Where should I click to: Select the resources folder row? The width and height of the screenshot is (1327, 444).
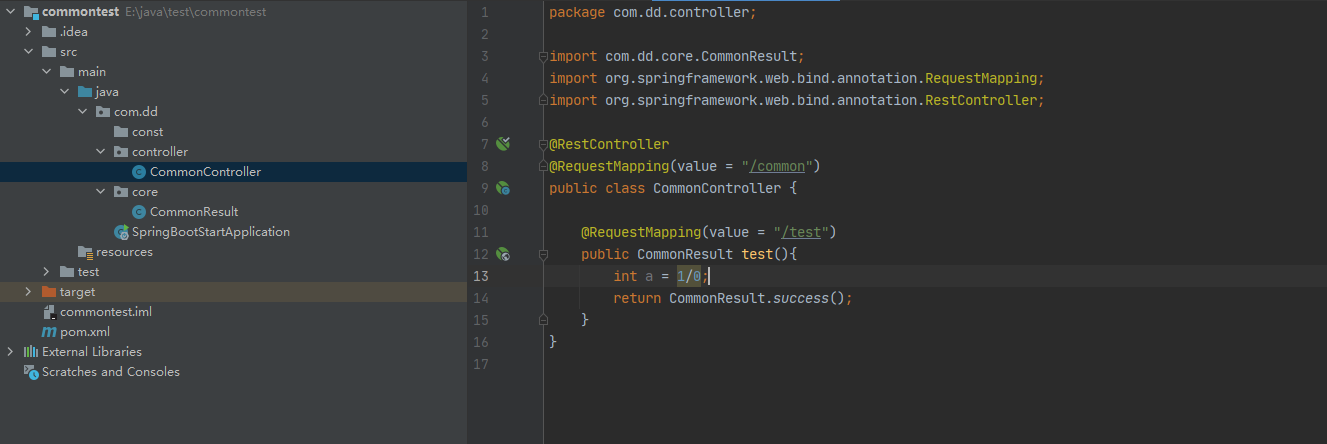pyautogui.click(x=233, y=252)
